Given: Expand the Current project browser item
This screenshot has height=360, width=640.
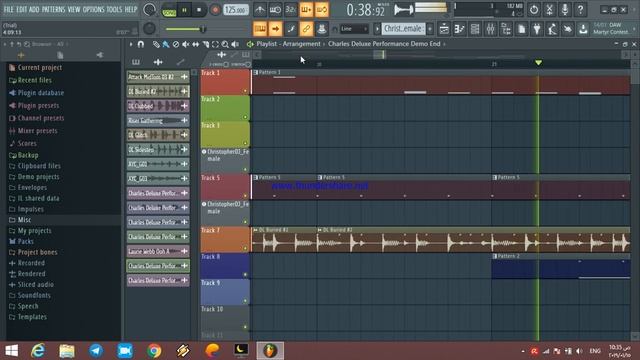Looking at the screenshot, I should coord(40,67).
